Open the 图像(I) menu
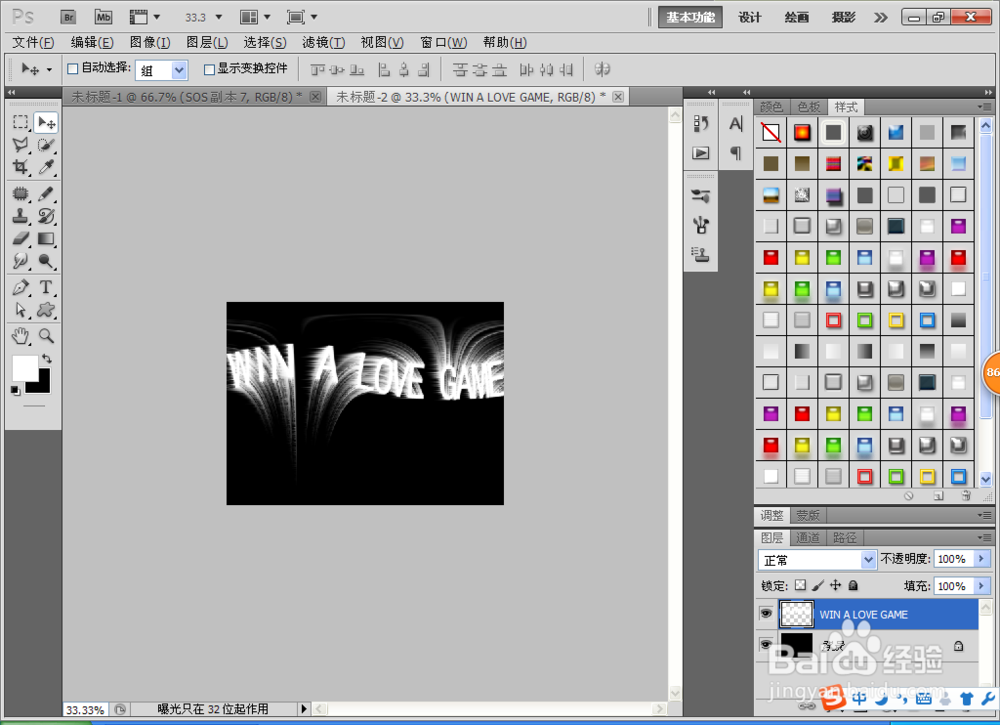Image resolution: width=1000 pixels, height=725 pixels. 150,42
